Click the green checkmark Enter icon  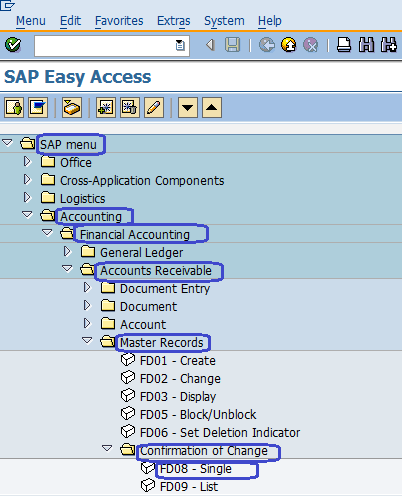click(x=13, y=45)
